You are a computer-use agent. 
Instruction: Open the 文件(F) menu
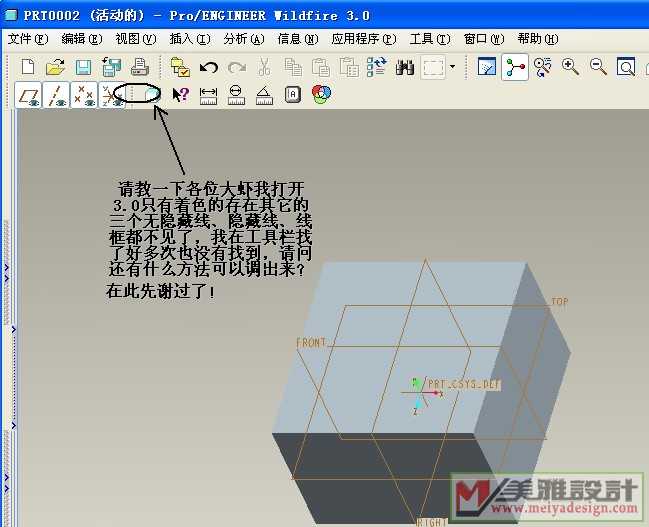(x=28, y=39)
